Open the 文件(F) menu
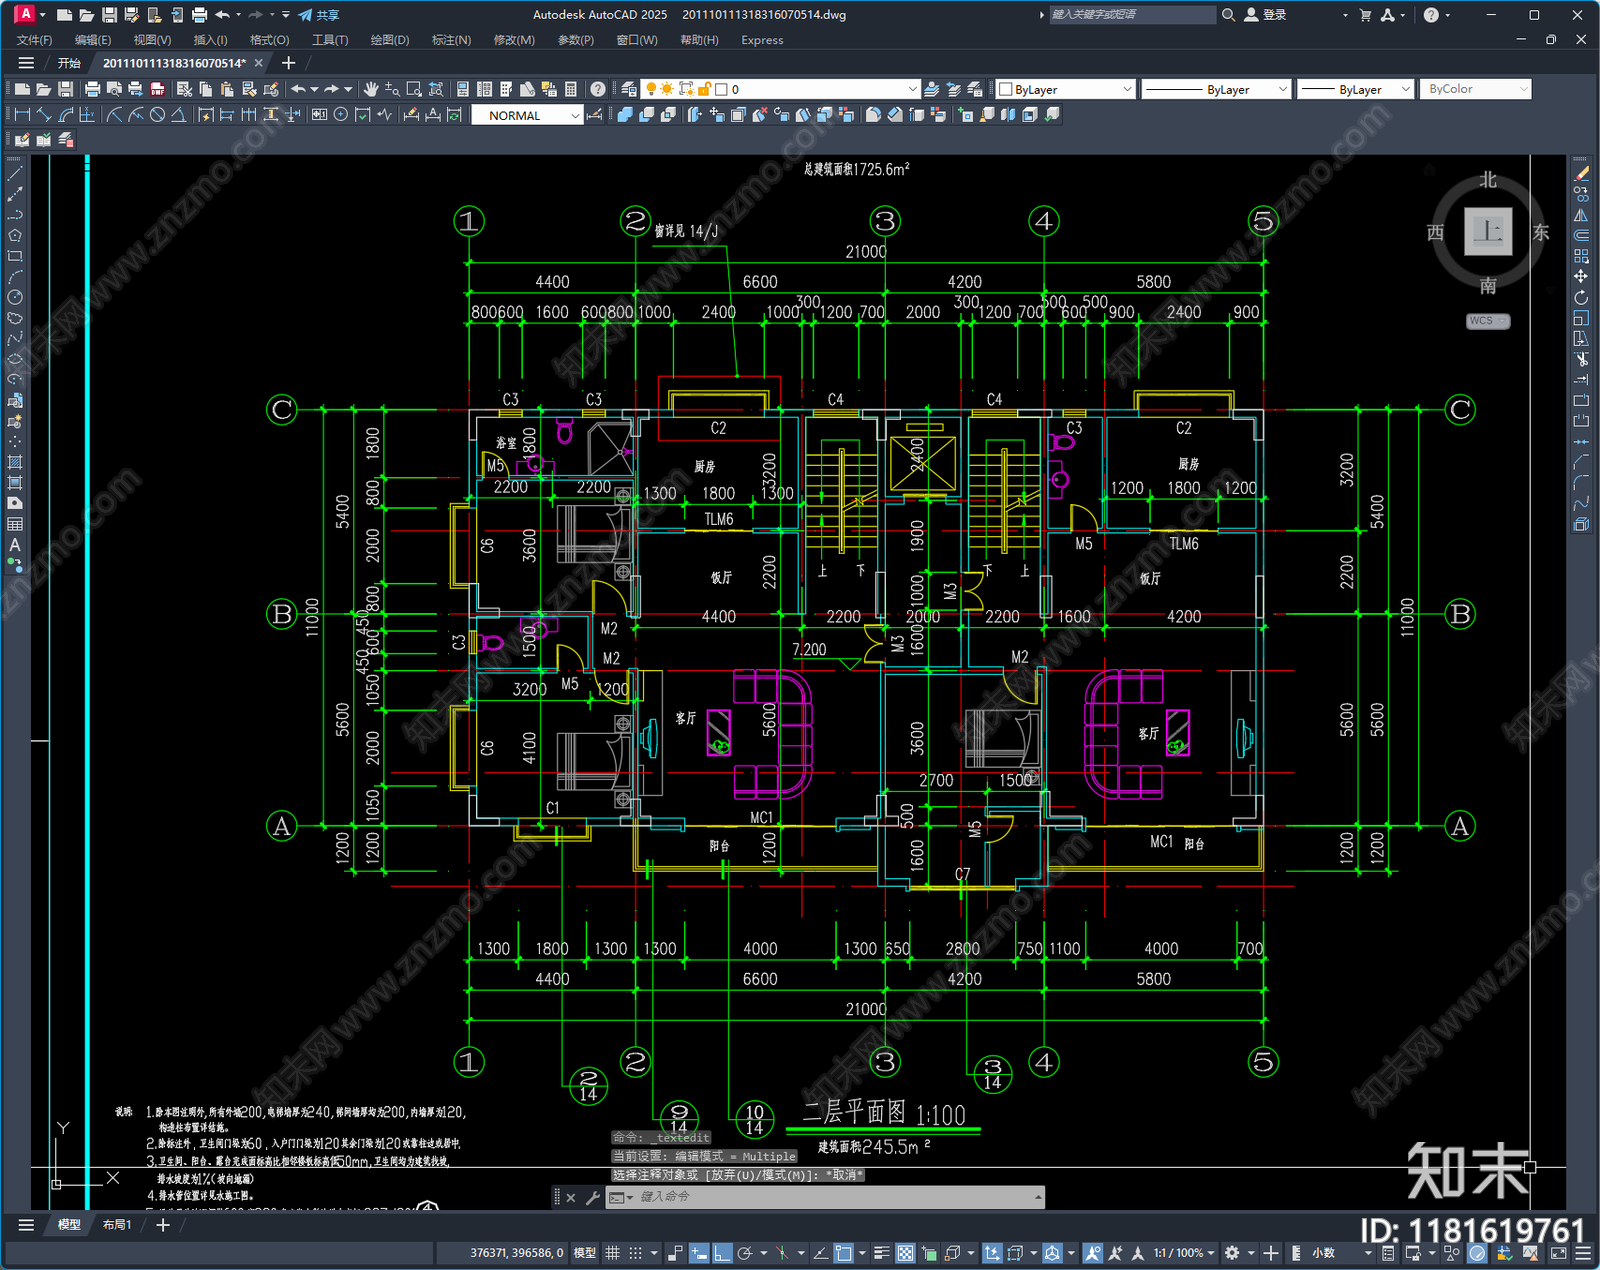 tap(34, 40)
